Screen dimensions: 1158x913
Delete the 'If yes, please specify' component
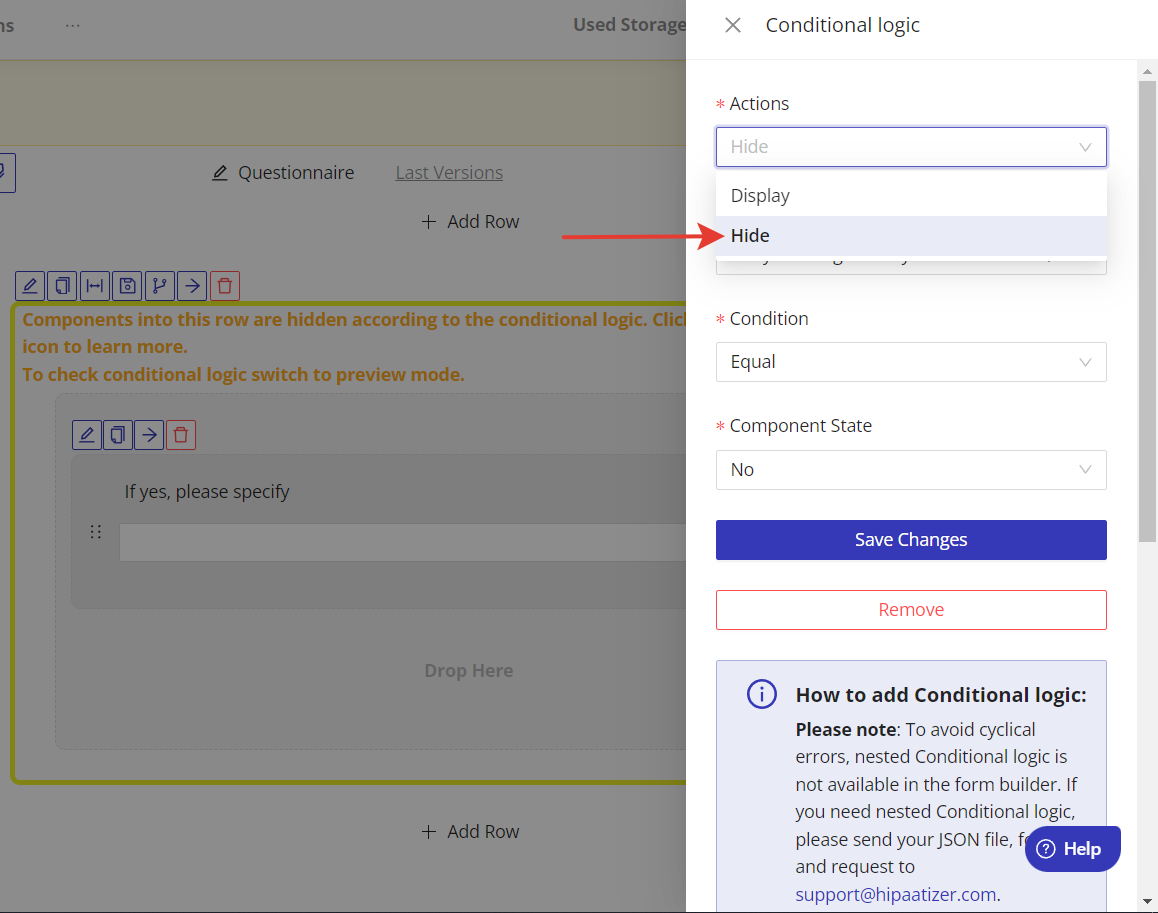click(181, 435)
